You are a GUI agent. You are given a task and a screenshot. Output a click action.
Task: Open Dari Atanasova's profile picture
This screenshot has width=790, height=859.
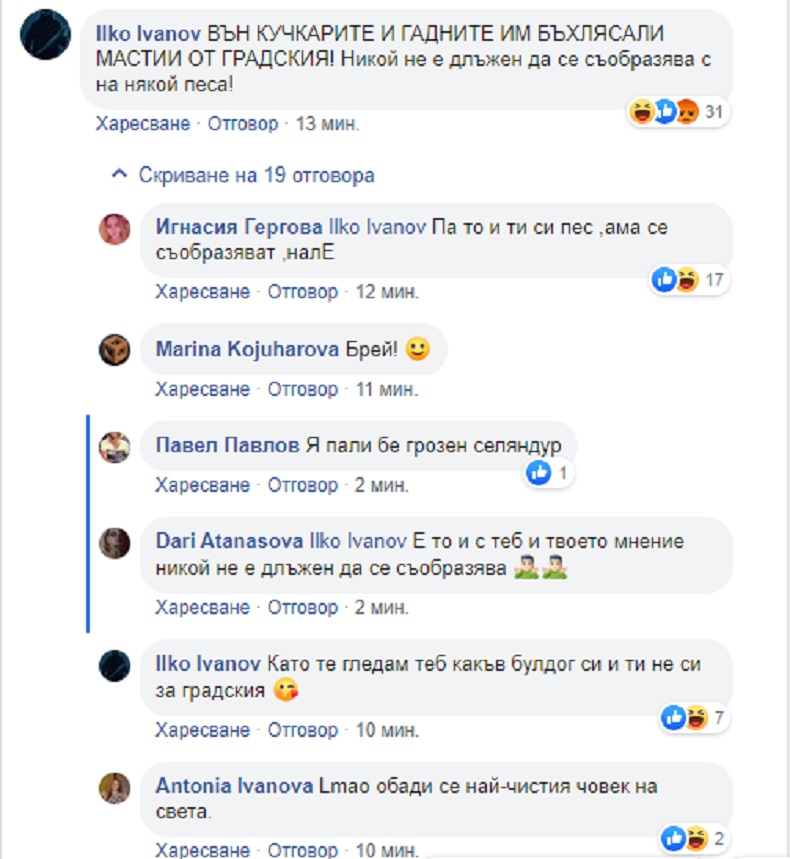tap(115, 543)
